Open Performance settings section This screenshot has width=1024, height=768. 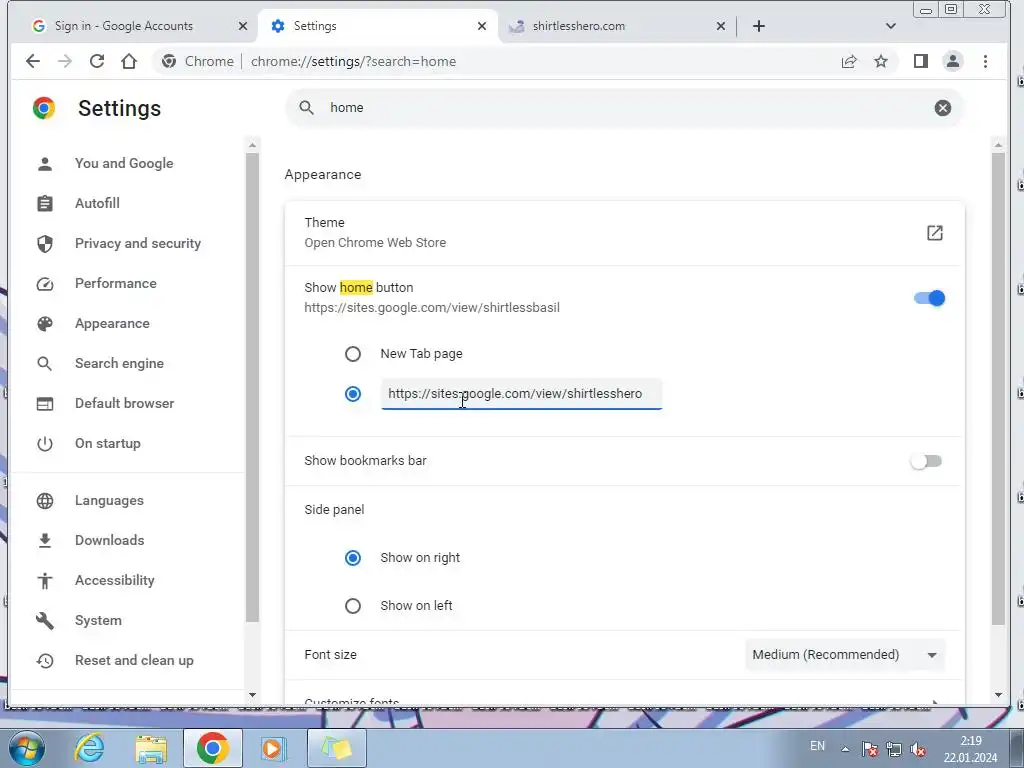(116, 283)
